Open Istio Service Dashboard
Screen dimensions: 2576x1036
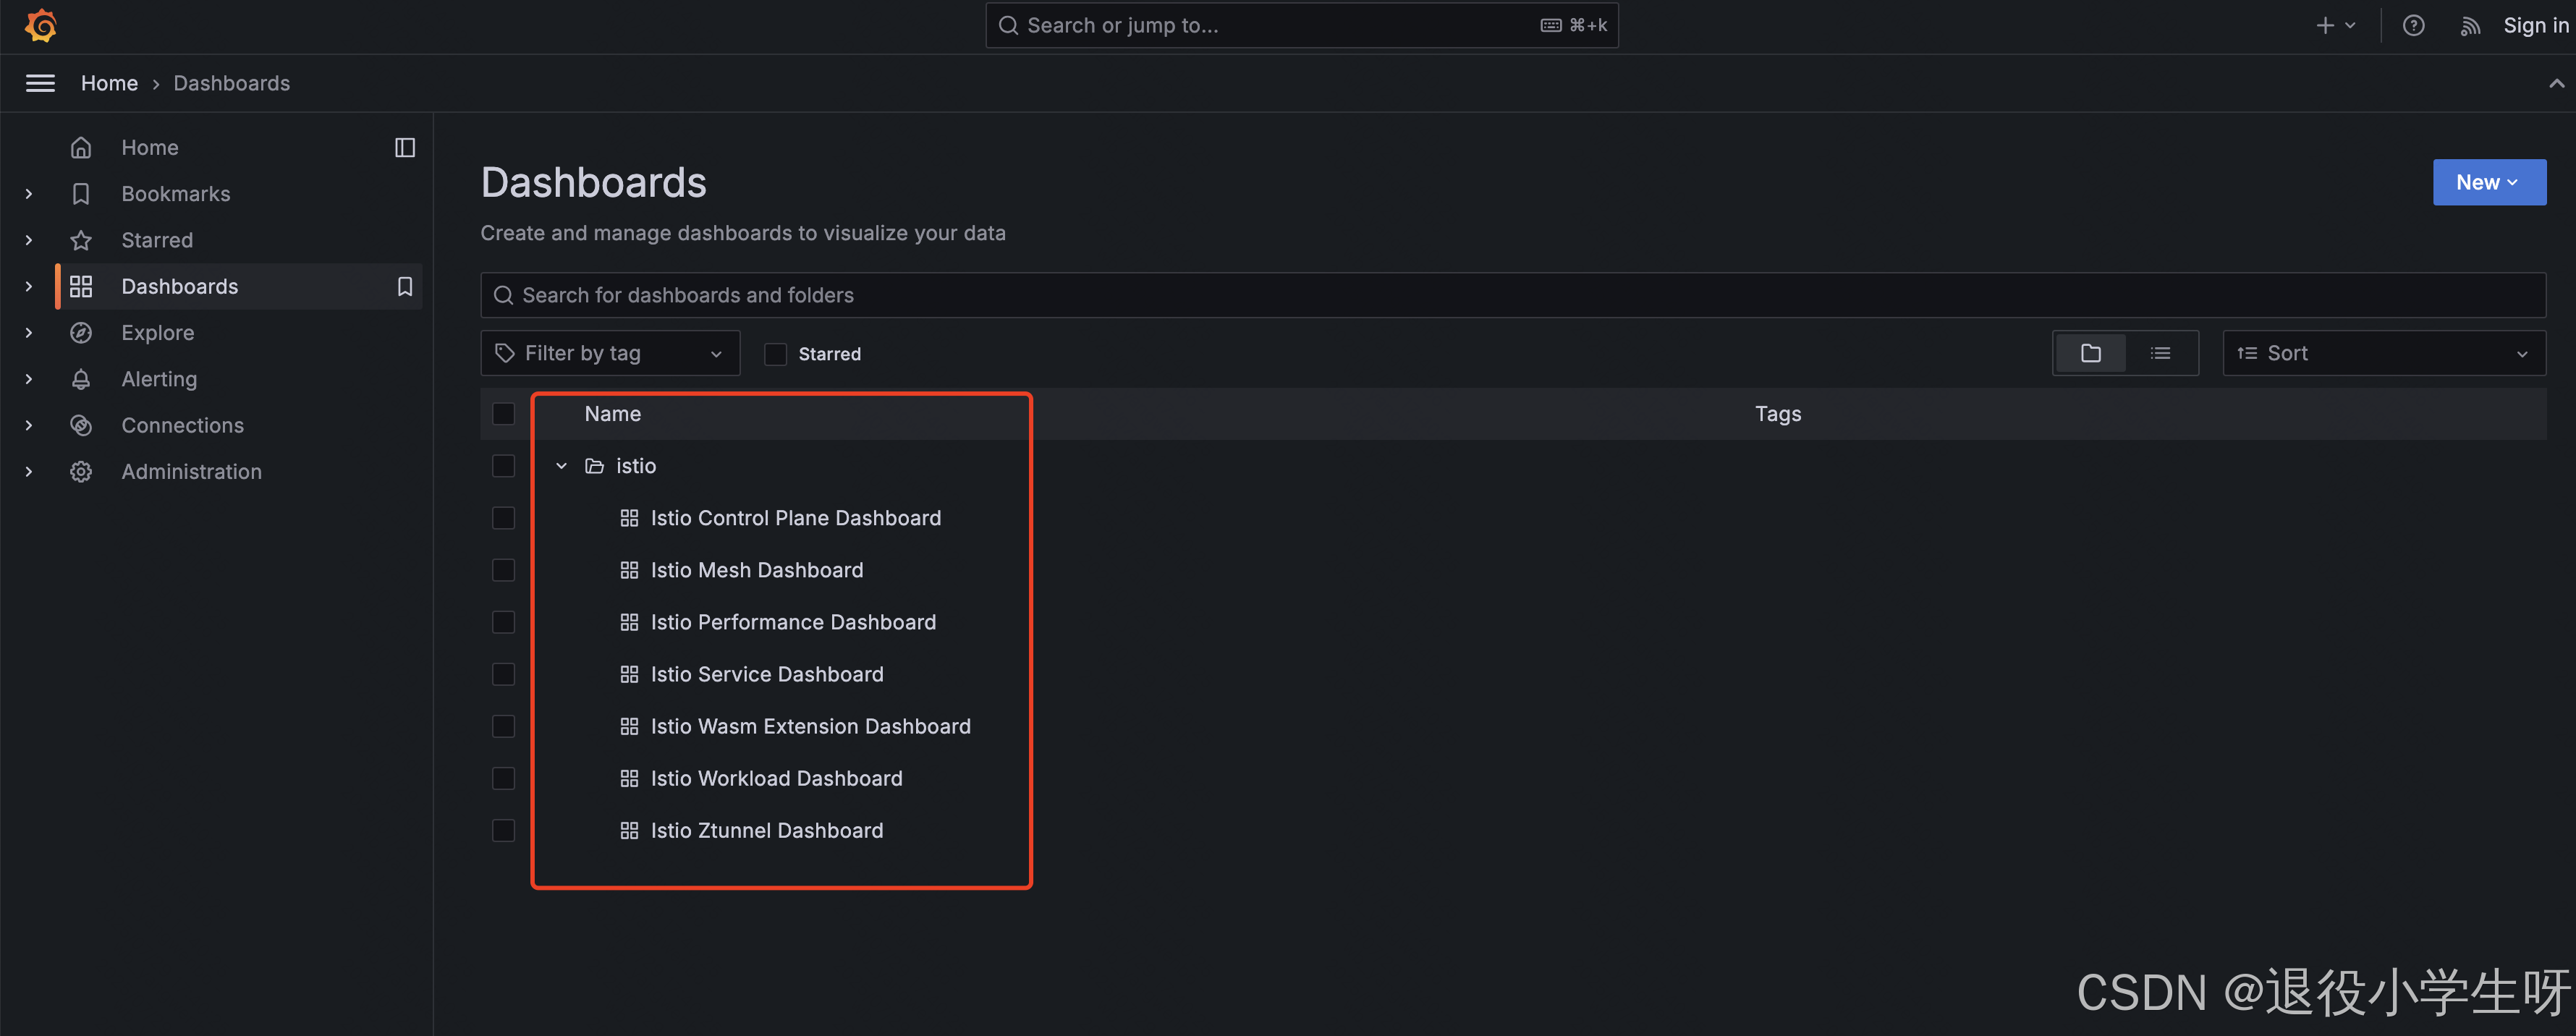click(x=767, y=674)
